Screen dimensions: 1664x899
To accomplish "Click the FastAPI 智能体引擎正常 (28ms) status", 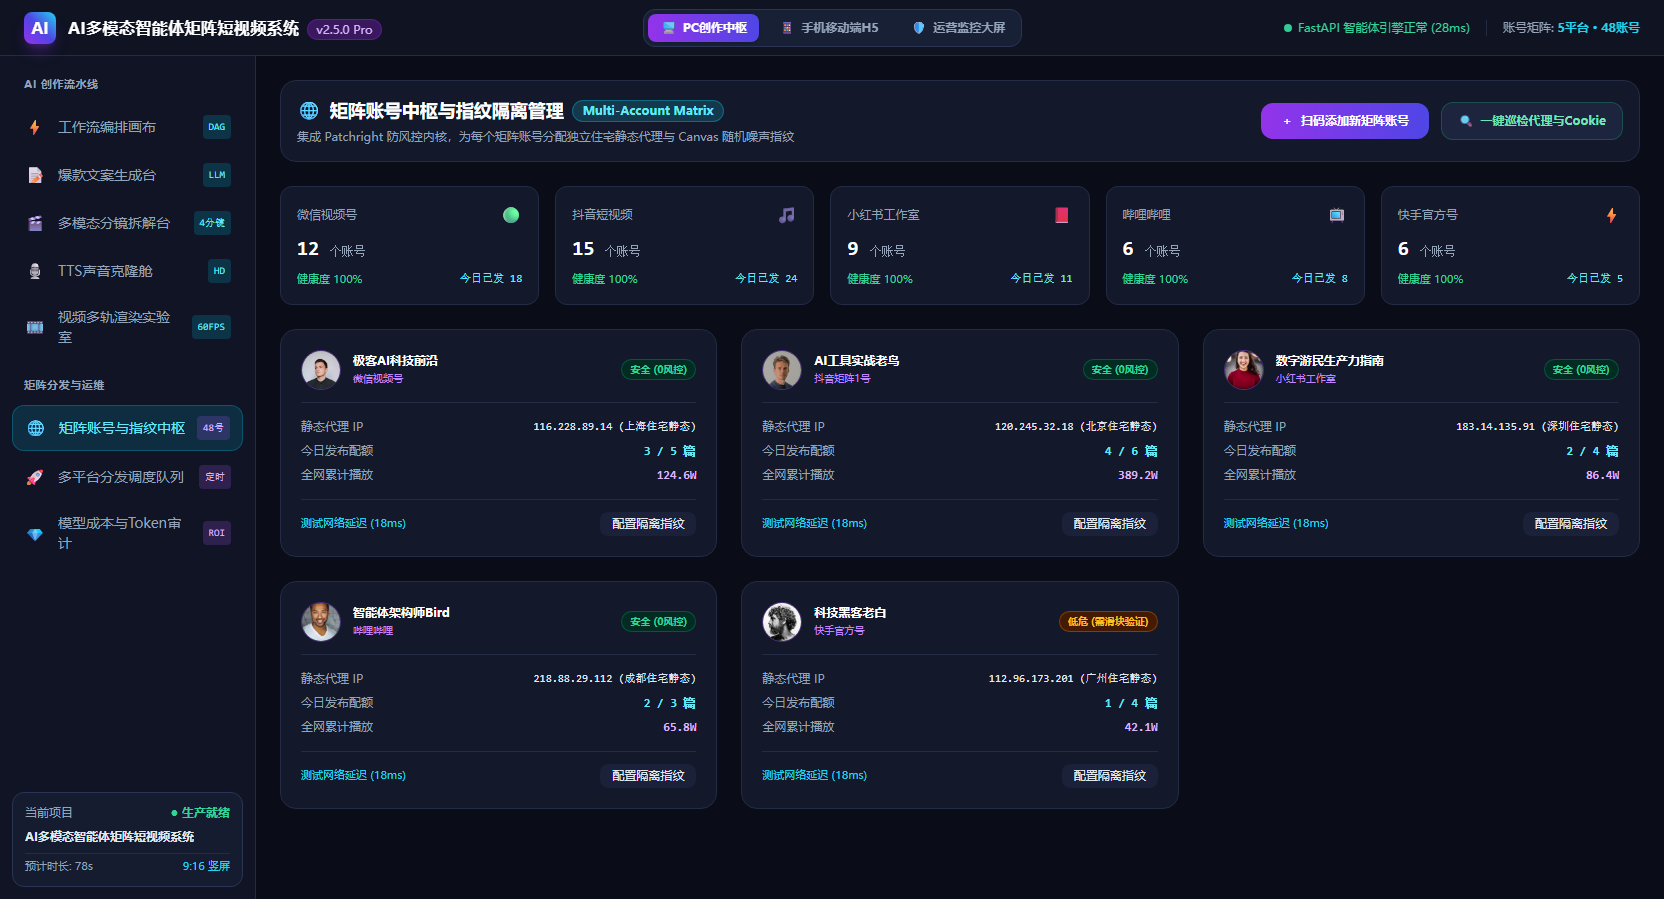I will pyautogui.click(x=1377, y=28).
